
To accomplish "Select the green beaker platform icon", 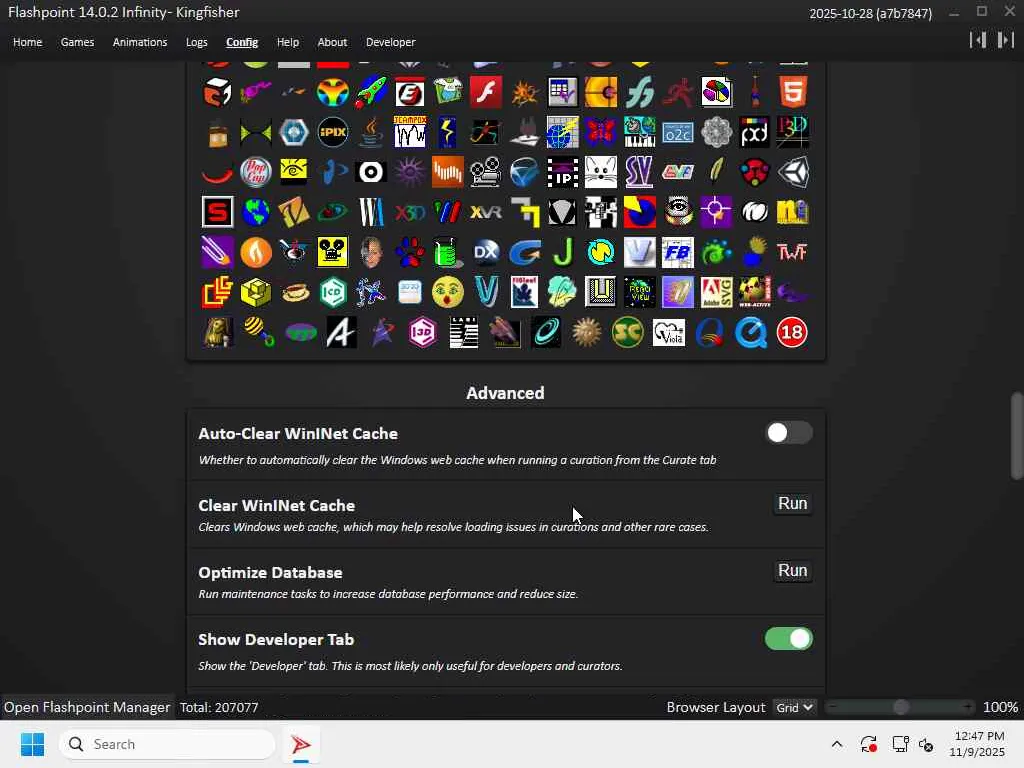I will click(x=448, y=252).
